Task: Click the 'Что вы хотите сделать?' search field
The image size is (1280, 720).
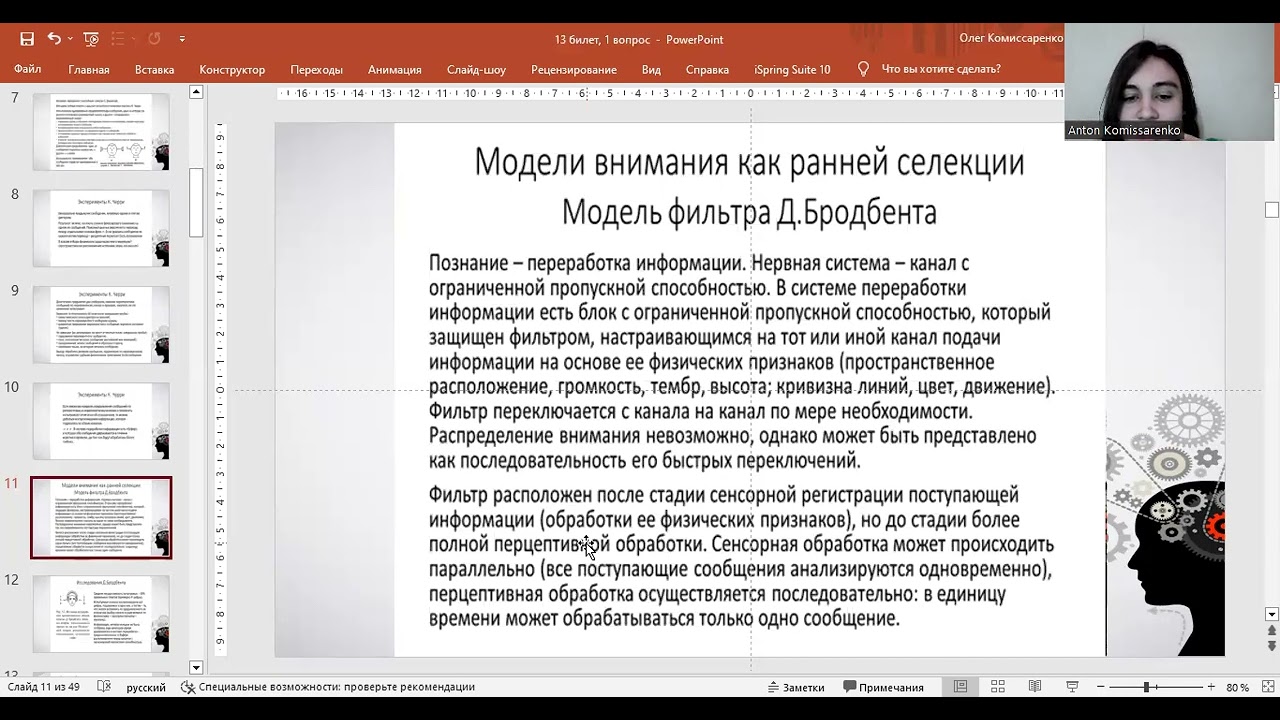Action: [x=941, y=69]
